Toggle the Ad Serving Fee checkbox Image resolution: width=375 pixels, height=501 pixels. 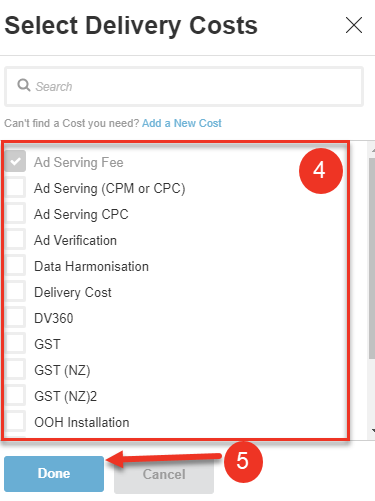coord(15,161)
